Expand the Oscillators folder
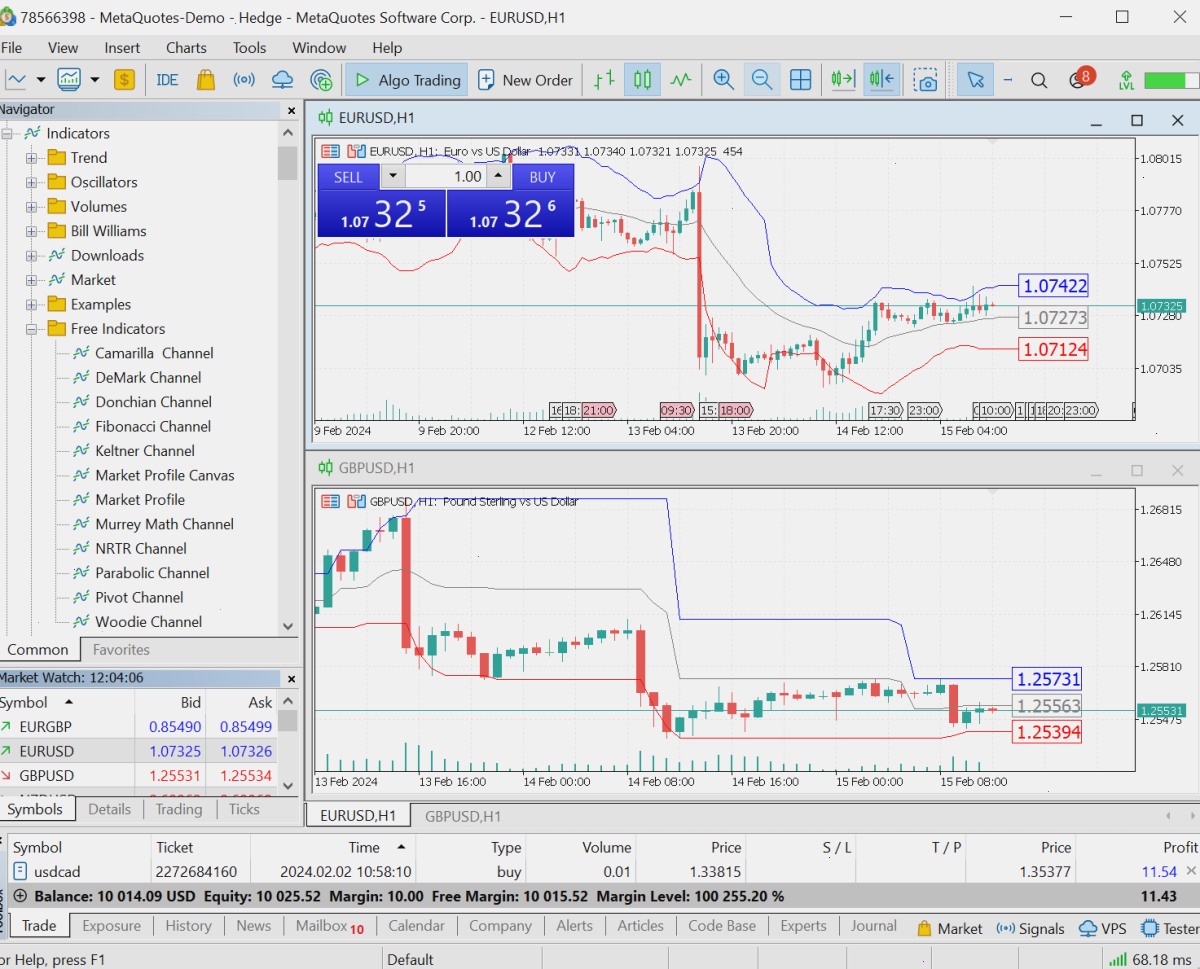 pos(31,182)
